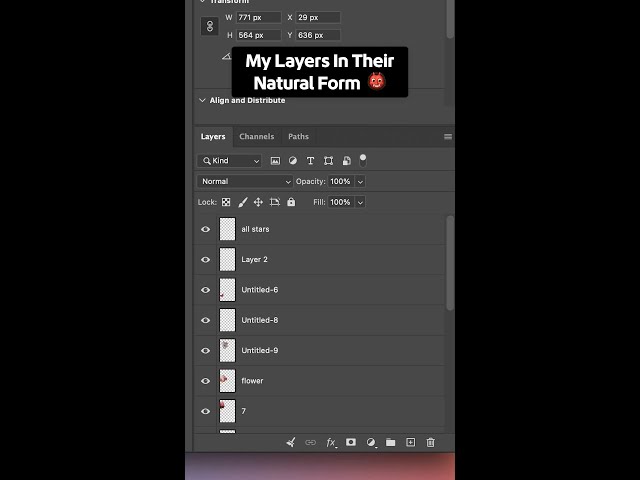The height and width of the screenshot is (480, 640).
Task: Open the Fill slider arrow
Action: (360, 202)
